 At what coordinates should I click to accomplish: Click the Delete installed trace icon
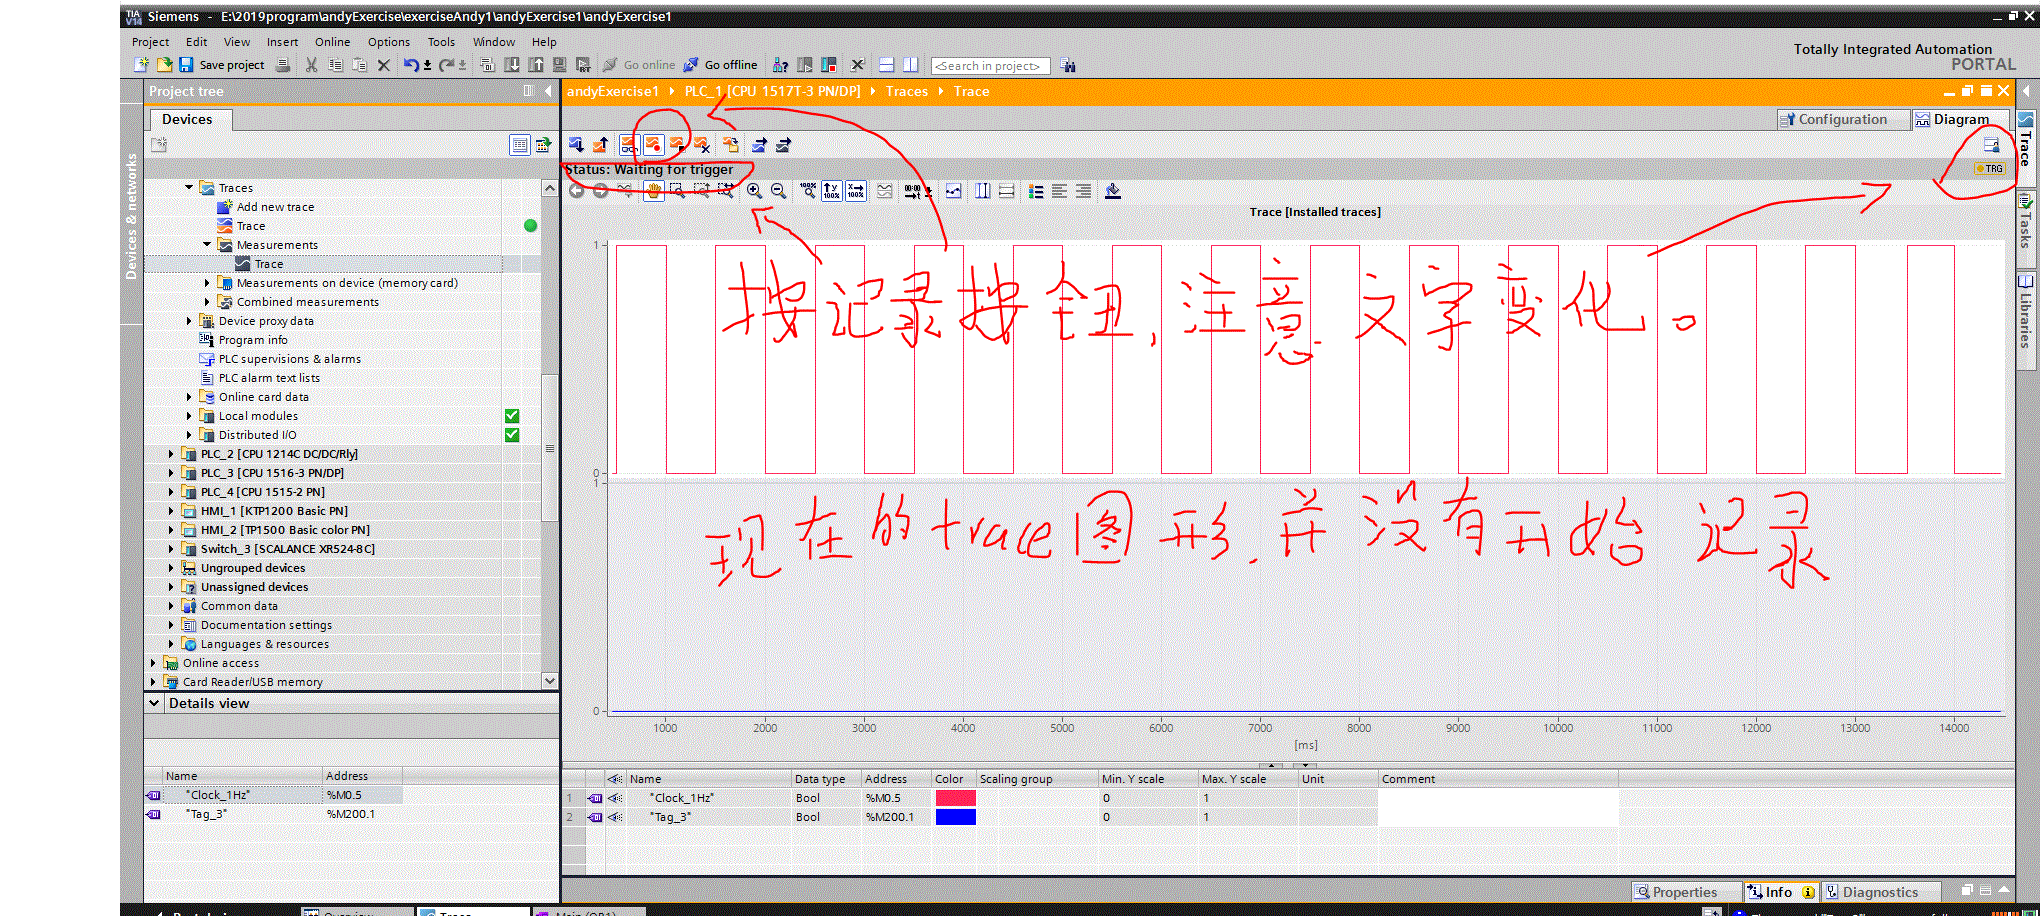pyautogui.click(x=701, y=145)
